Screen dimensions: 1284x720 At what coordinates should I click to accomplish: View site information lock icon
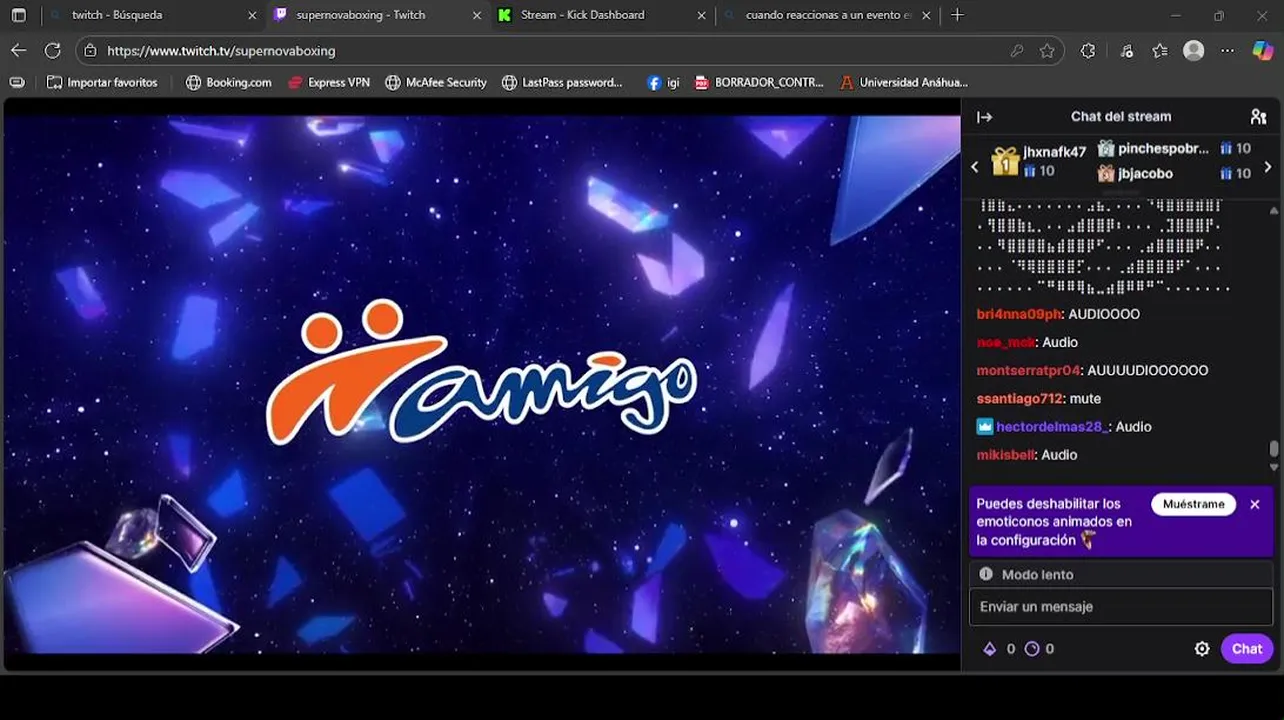click(90, 50)
